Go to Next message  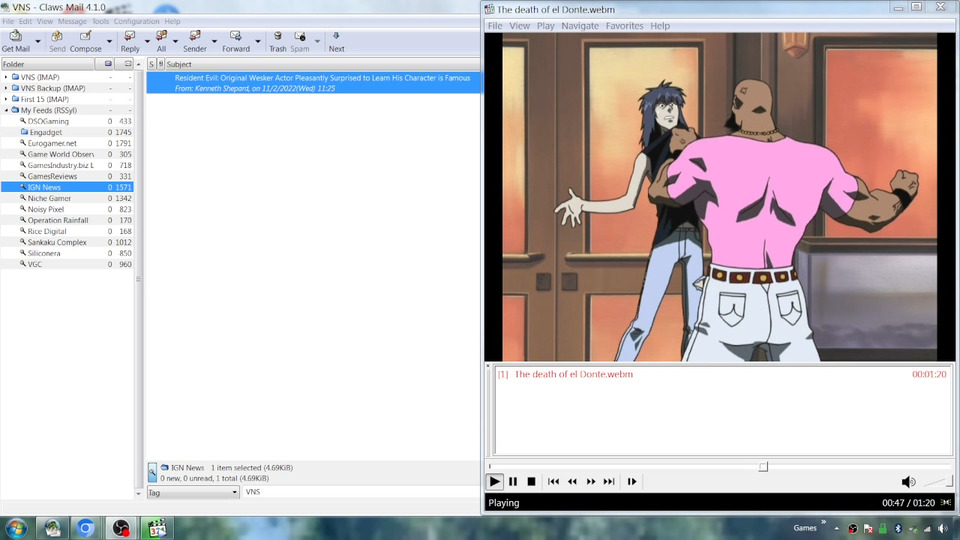click(336, 41)
